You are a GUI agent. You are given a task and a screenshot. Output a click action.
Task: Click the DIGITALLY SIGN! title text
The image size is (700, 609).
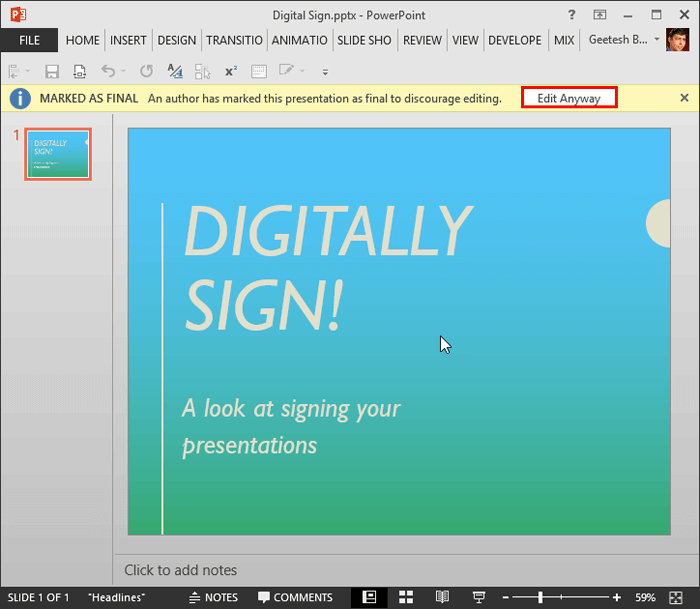point(328,268)
